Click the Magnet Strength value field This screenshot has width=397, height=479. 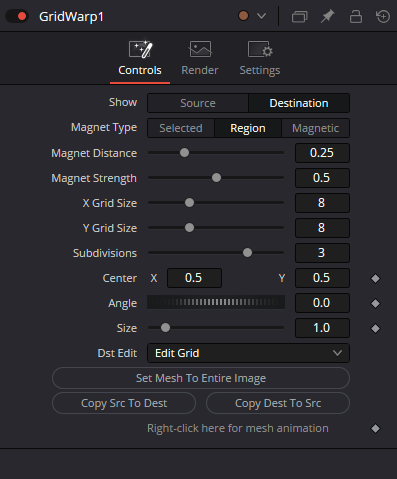322,178
